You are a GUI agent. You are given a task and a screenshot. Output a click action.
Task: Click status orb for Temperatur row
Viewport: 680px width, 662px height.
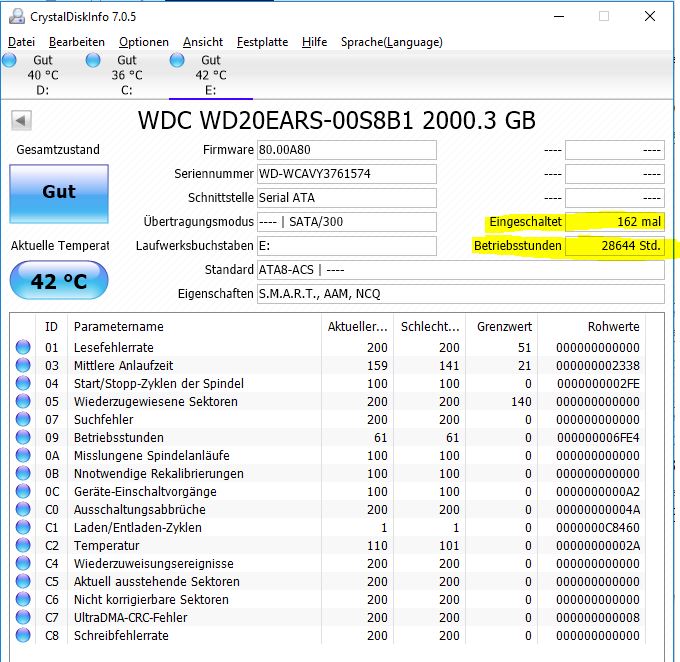23,545
